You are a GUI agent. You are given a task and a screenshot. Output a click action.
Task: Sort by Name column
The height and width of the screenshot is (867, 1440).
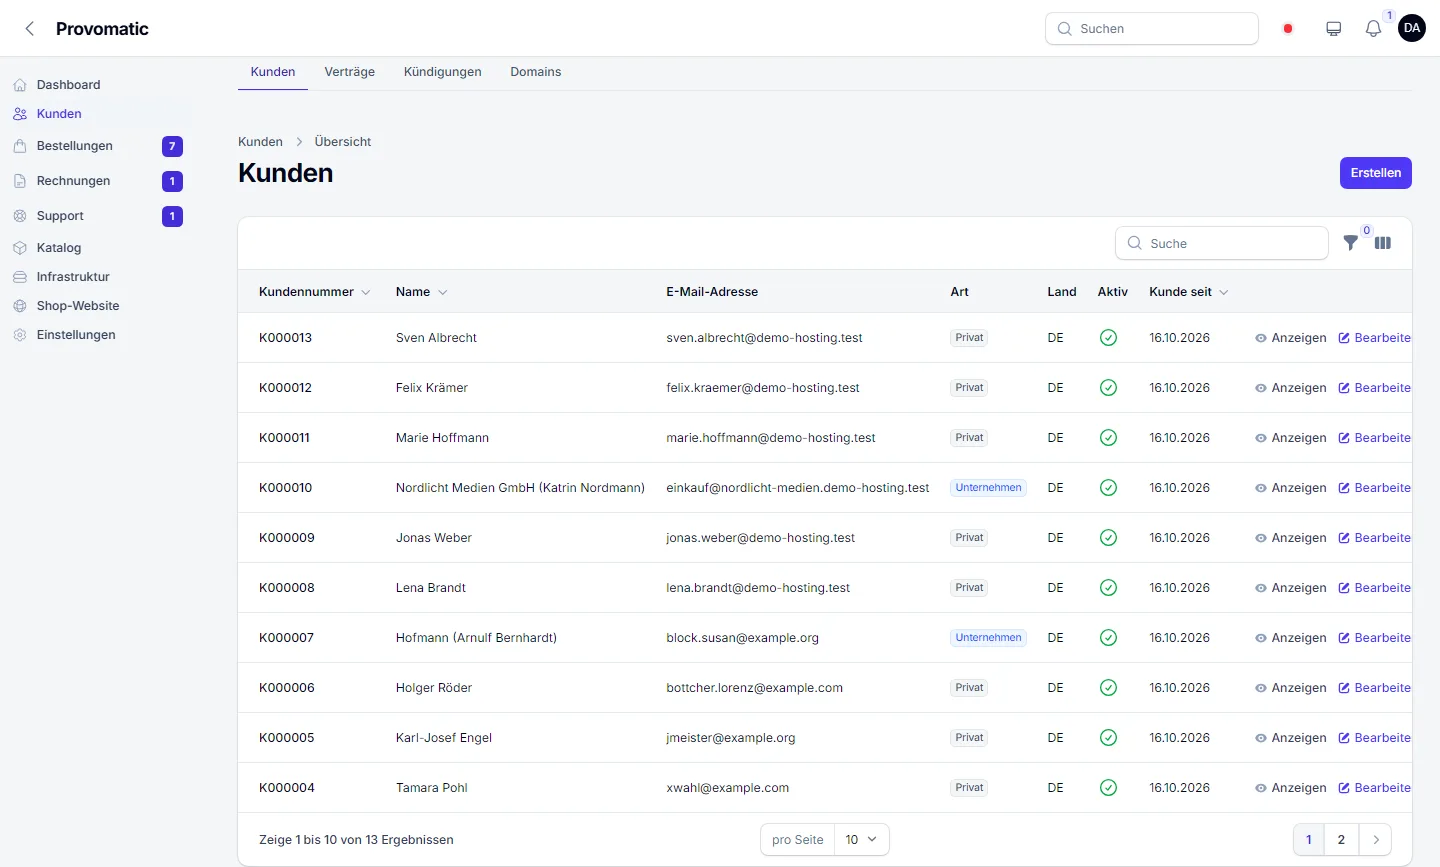coord(421,292)
